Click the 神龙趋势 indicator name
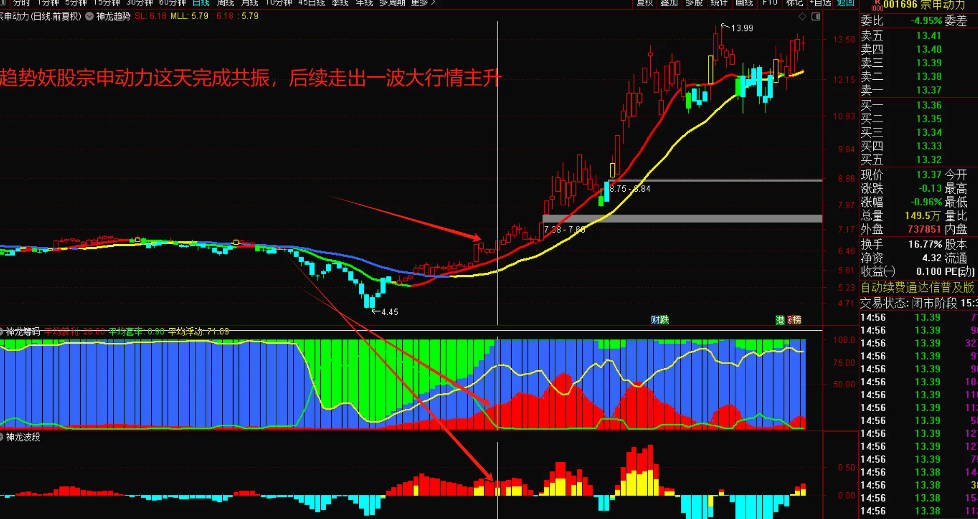This screenshot has width=978, height=519. 114,16
